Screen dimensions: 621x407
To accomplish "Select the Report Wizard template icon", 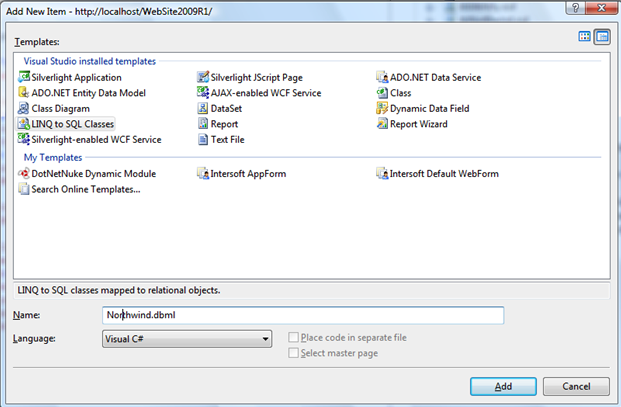I will 383,124.
